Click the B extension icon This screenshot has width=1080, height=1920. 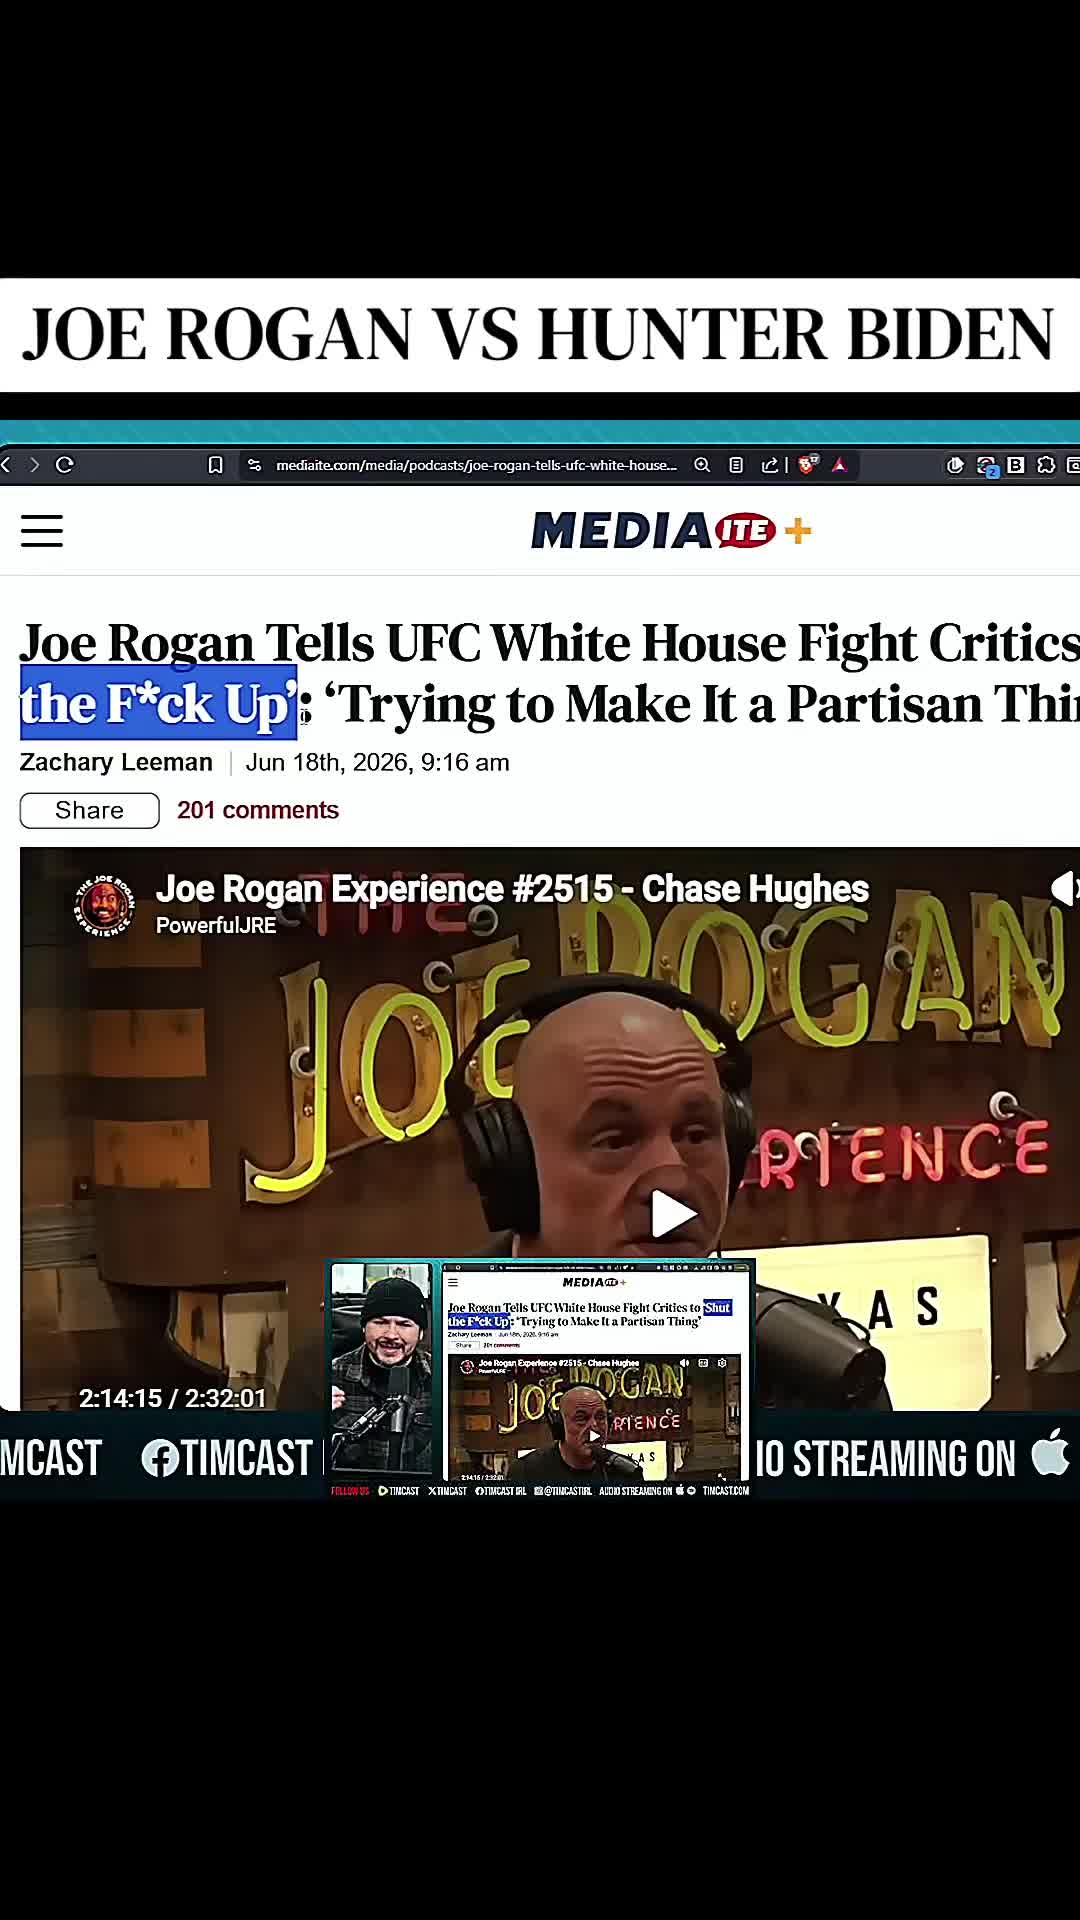(1016, 465)
